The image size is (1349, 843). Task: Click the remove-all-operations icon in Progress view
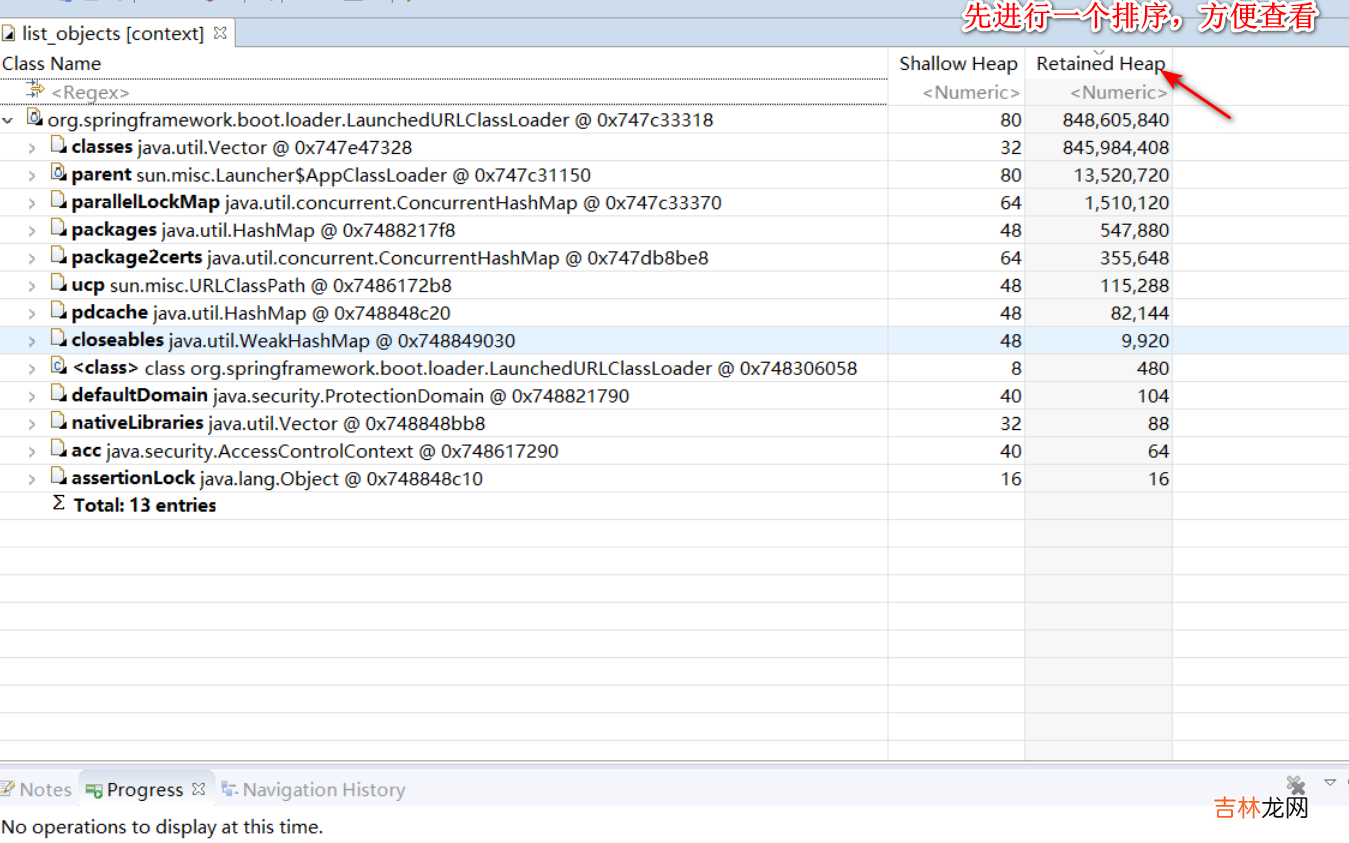(x=1295, y=785)
